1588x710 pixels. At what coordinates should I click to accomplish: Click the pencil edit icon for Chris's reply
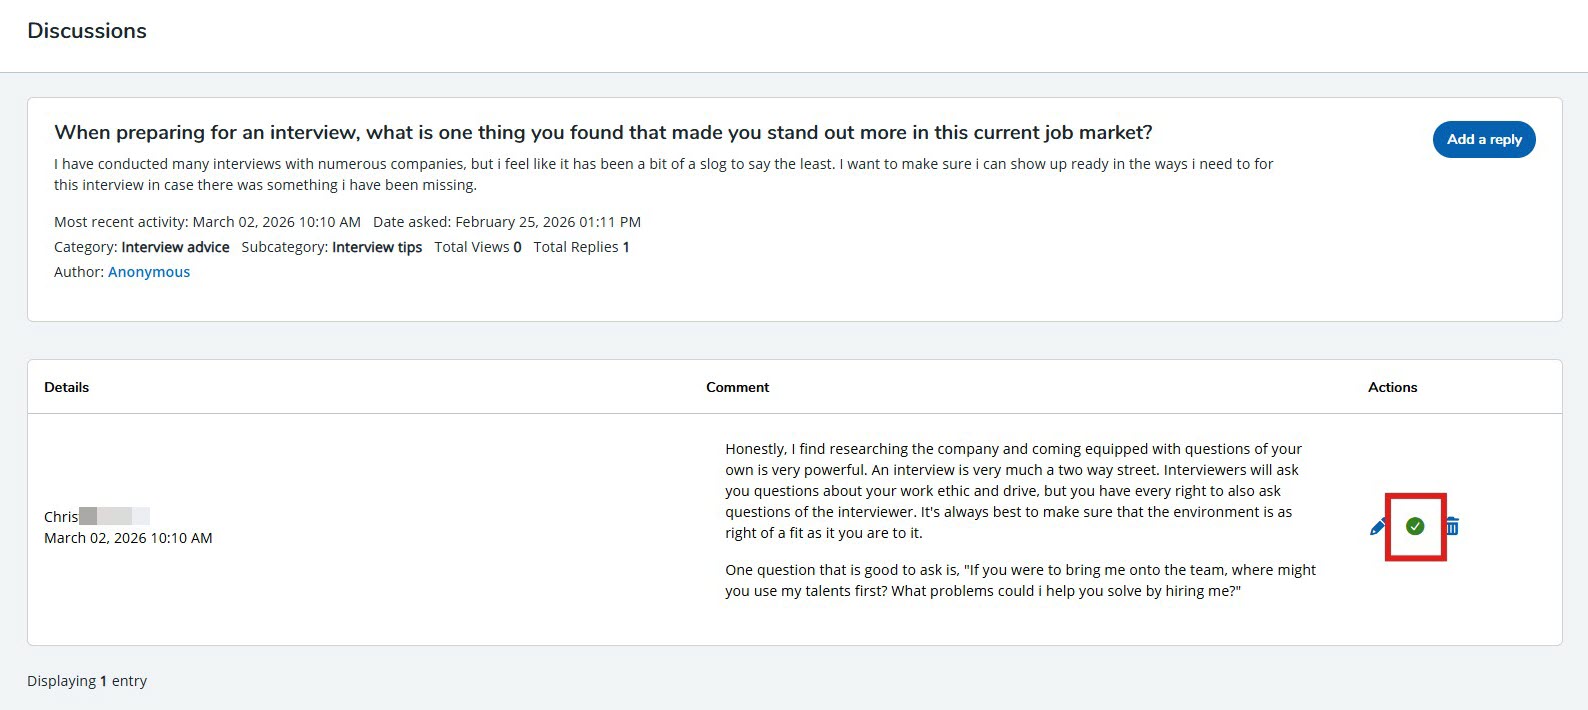pyautogui.click(x=1377, y=527)
